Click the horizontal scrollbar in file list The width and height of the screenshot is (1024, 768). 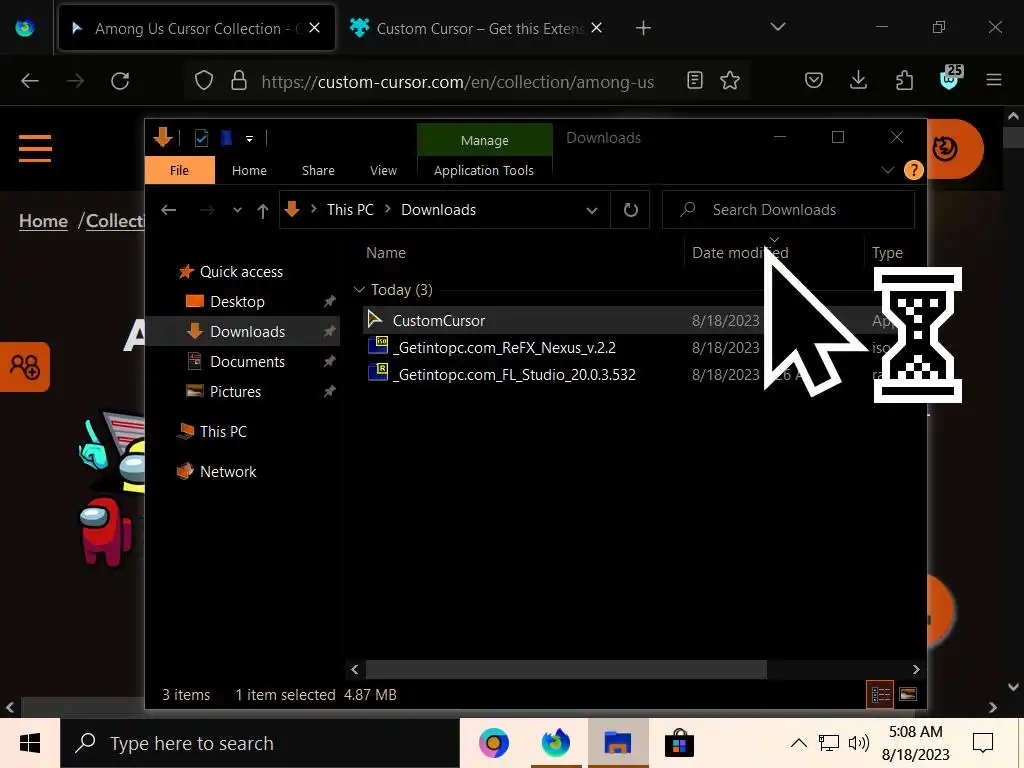(x=566, y=669)
